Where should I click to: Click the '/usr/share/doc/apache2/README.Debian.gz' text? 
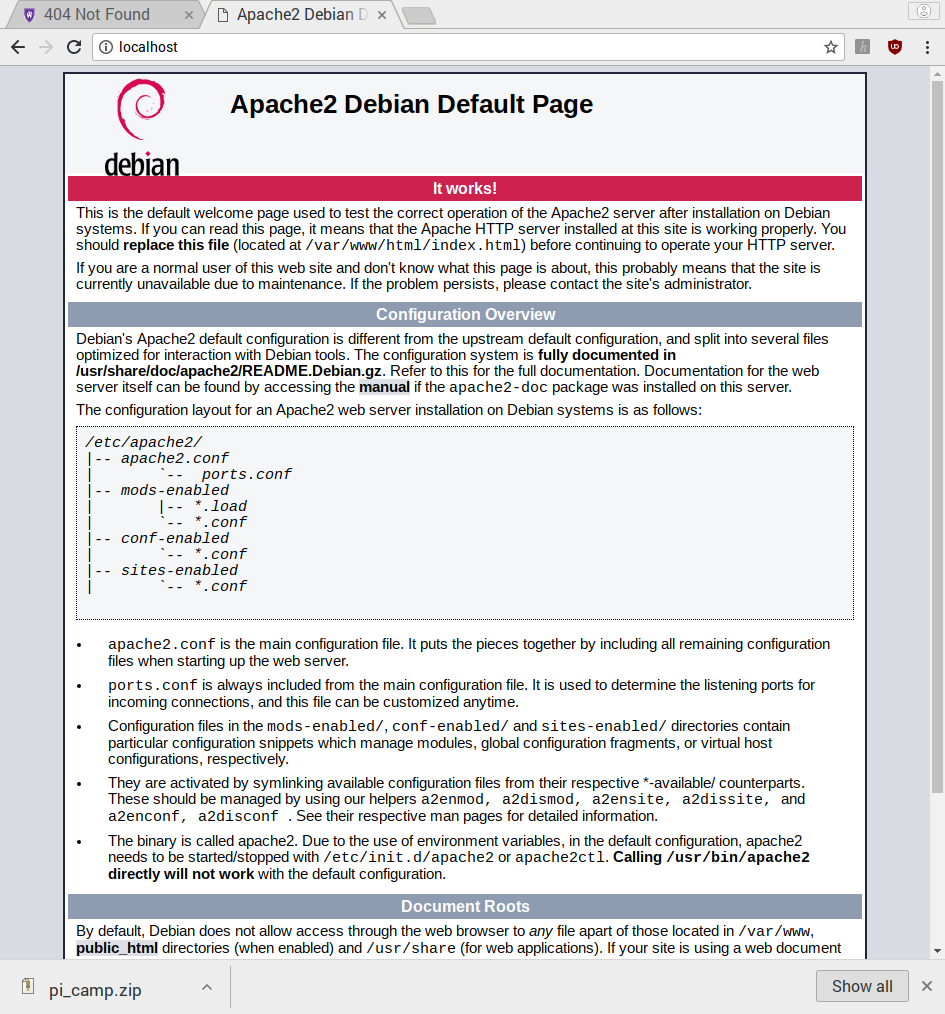click(x=228, y=371)
